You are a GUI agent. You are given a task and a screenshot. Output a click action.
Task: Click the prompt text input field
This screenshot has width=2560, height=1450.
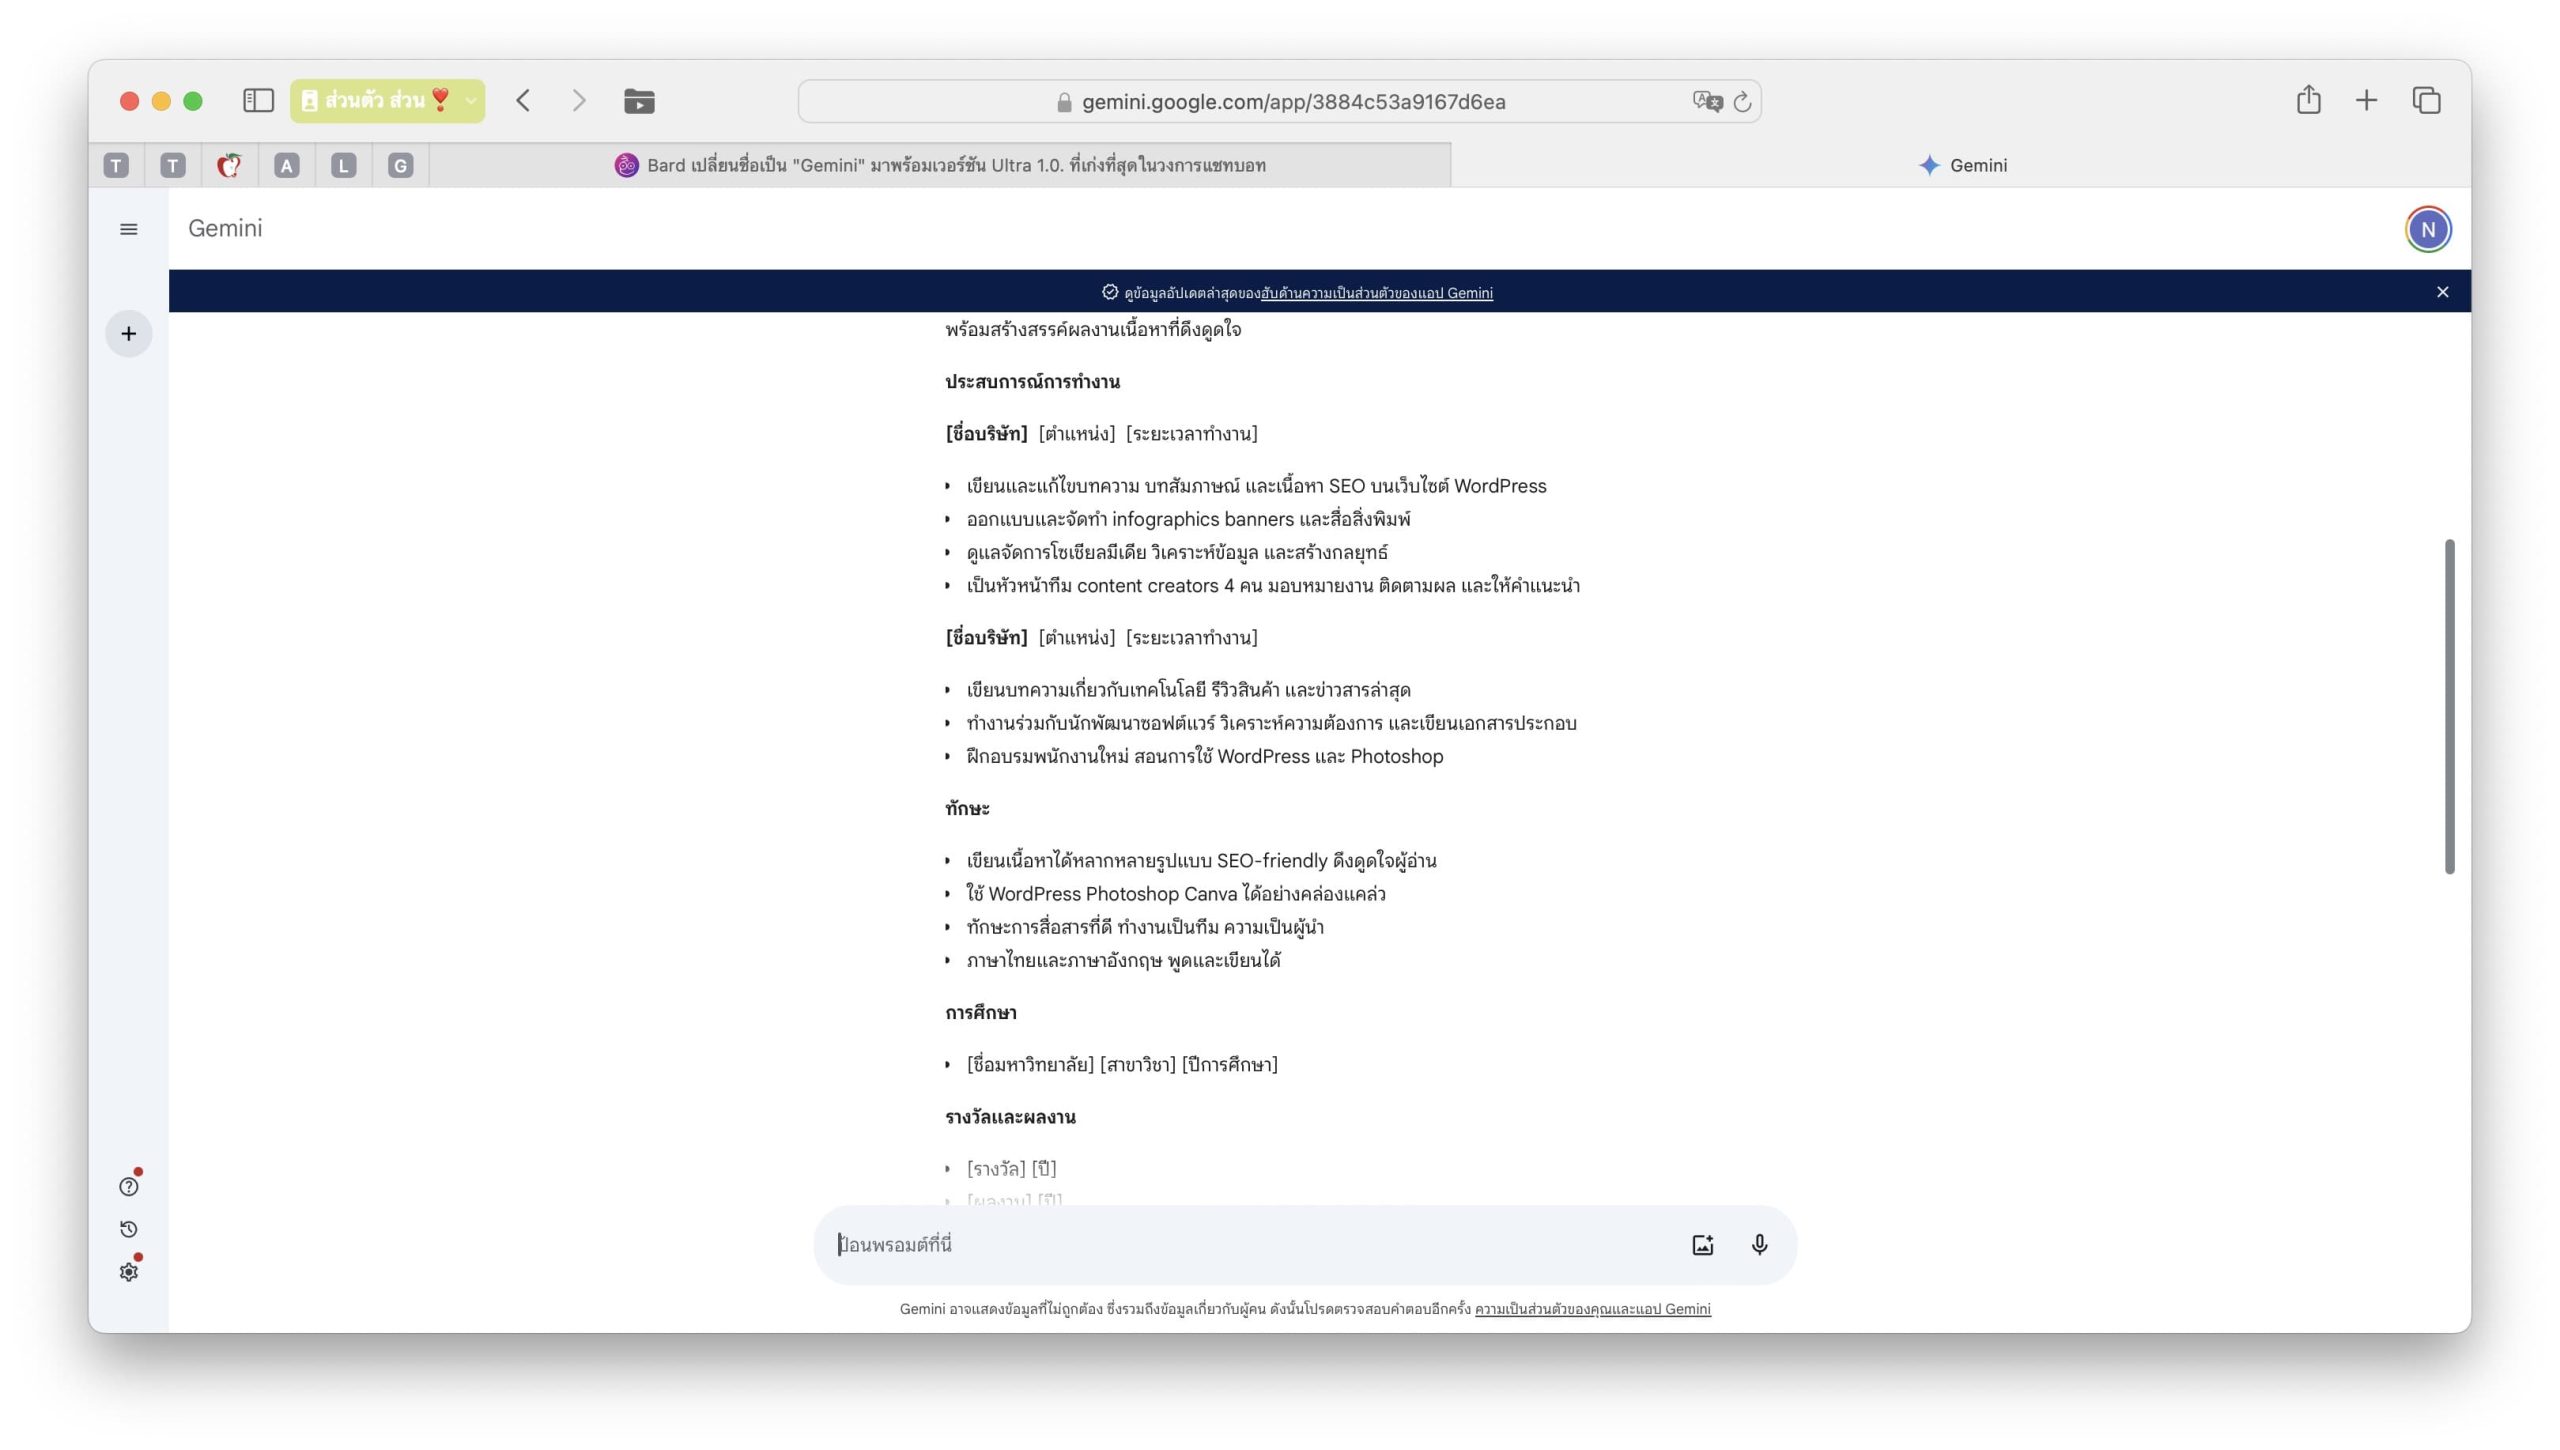1250,1245
